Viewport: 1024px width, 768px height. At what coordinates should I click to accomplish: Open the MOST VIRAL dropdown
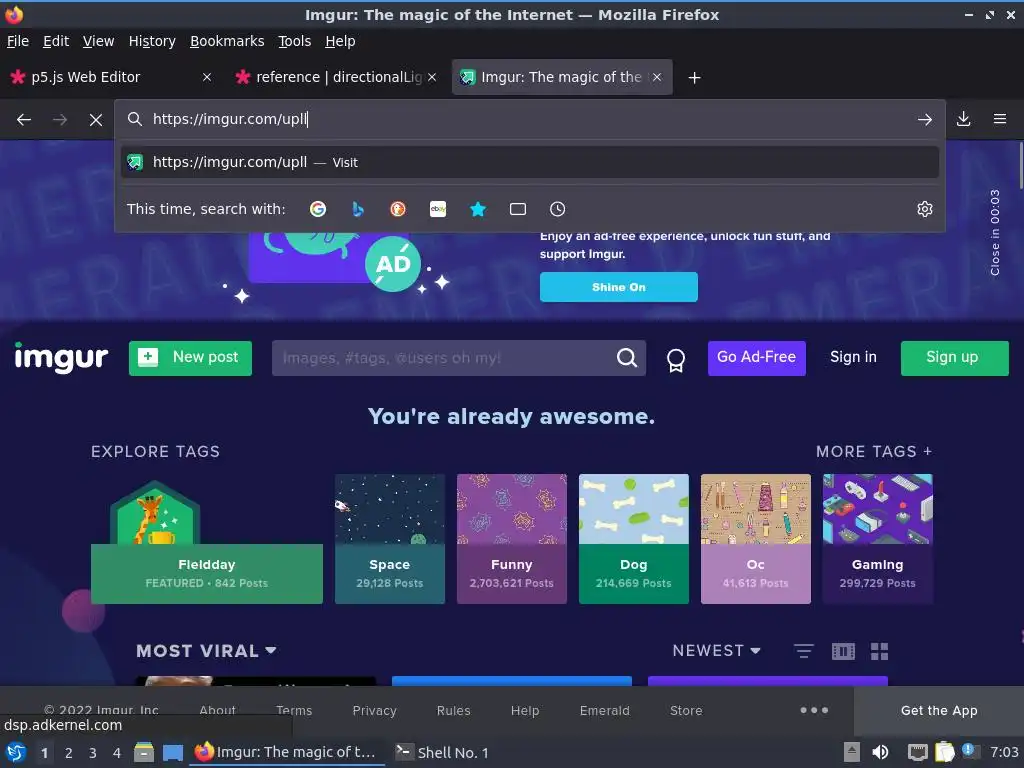click(x=206, y=650)
